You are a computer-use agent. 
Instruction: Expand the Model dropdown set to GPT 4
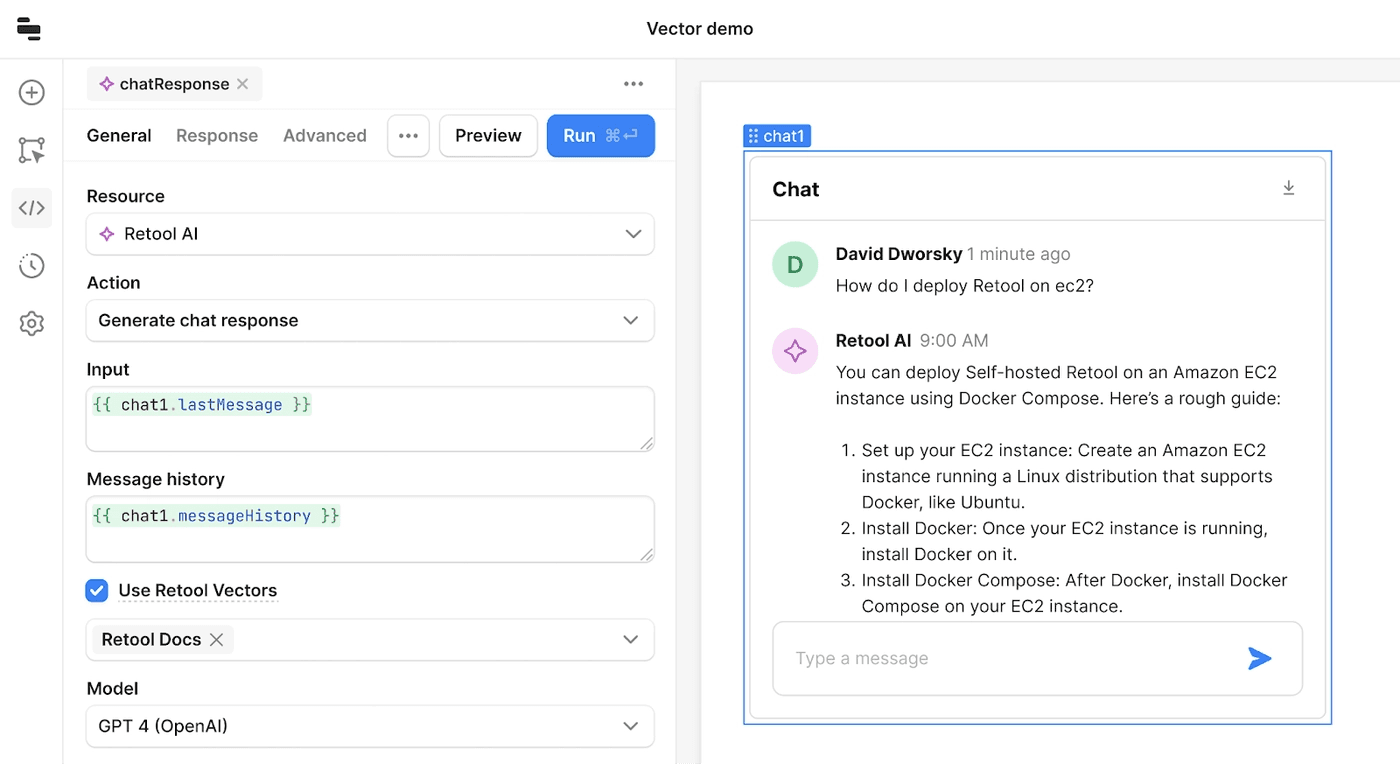coord(370,726)
